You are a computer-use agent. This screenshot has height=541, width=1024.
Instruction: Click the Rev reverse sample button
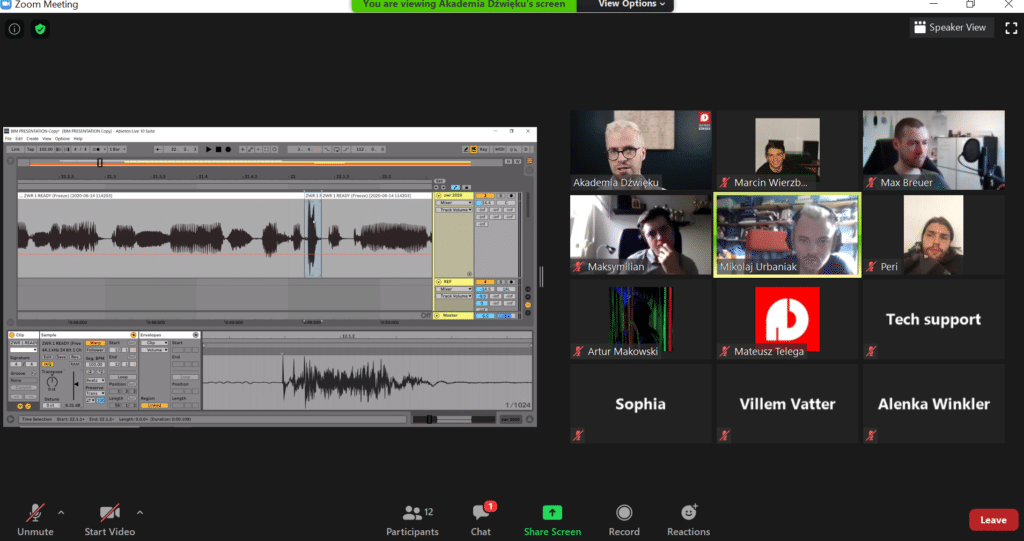(75, 357)
